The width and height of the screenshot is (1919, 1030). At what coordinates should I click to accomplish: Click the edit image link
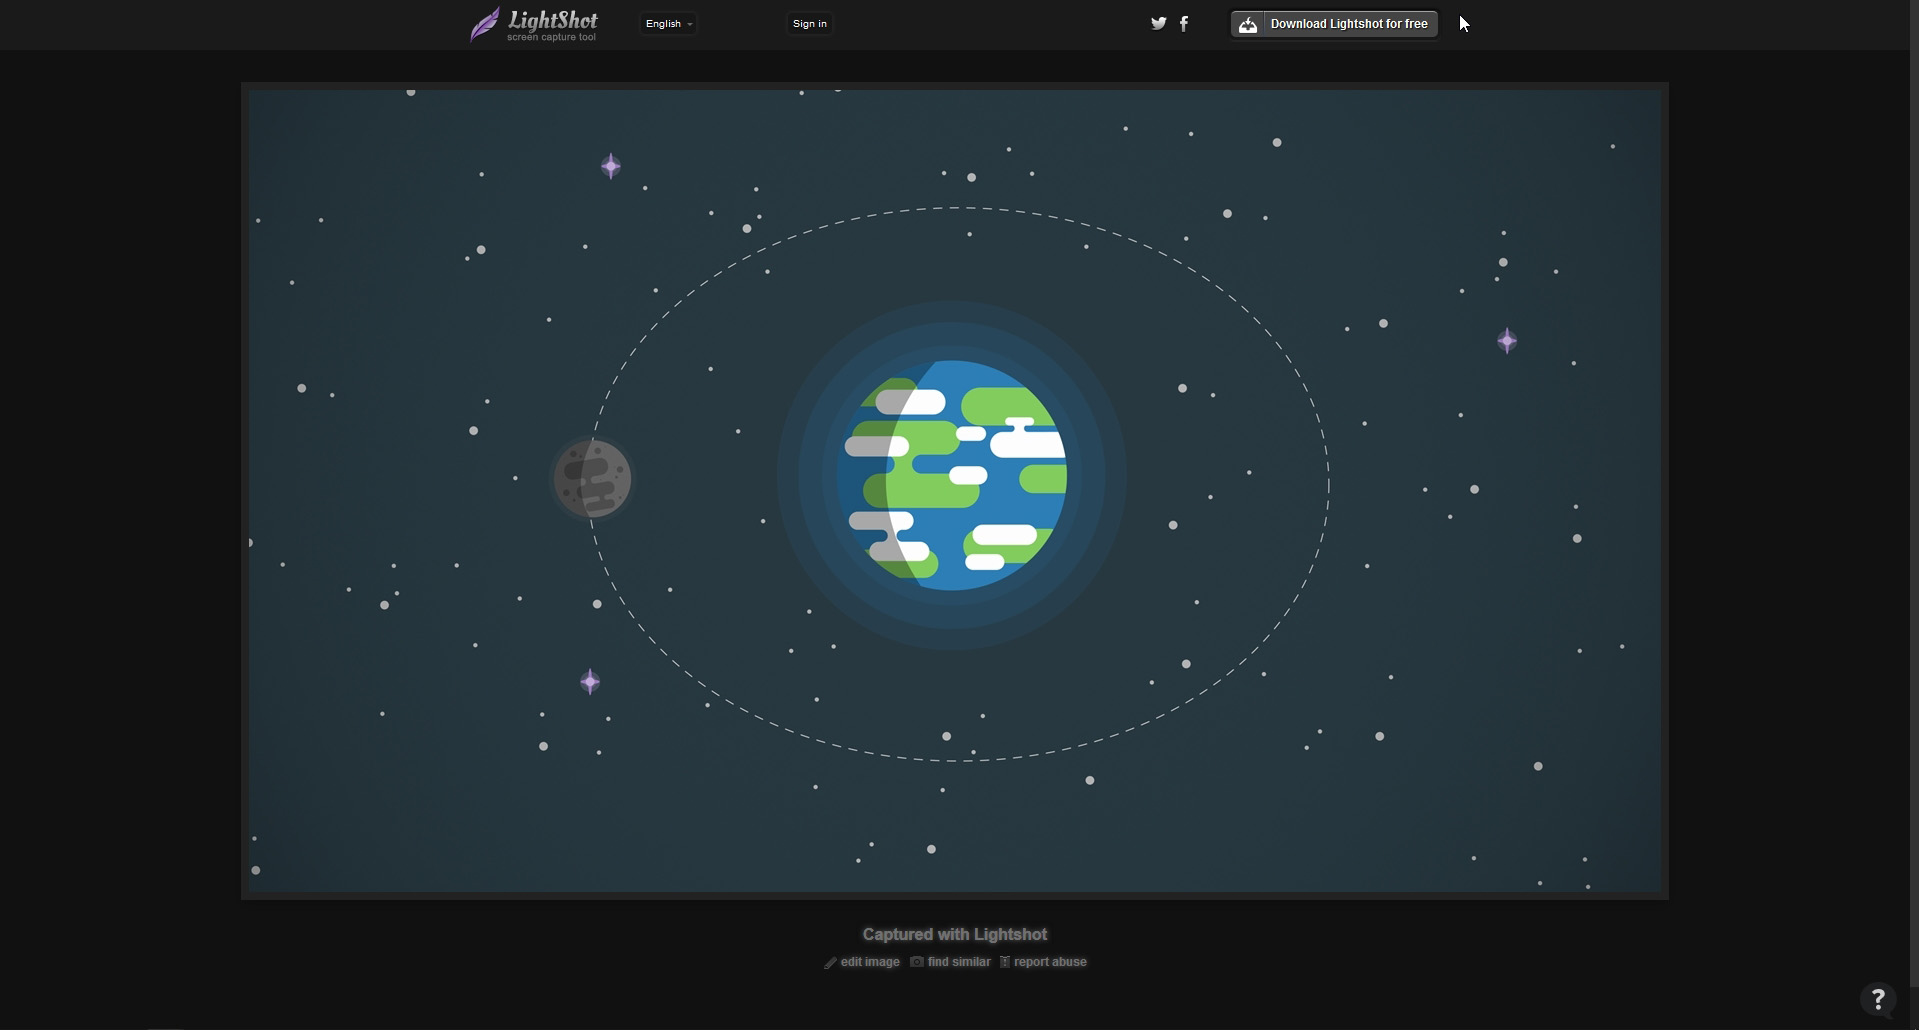click(x=862, y=962)
